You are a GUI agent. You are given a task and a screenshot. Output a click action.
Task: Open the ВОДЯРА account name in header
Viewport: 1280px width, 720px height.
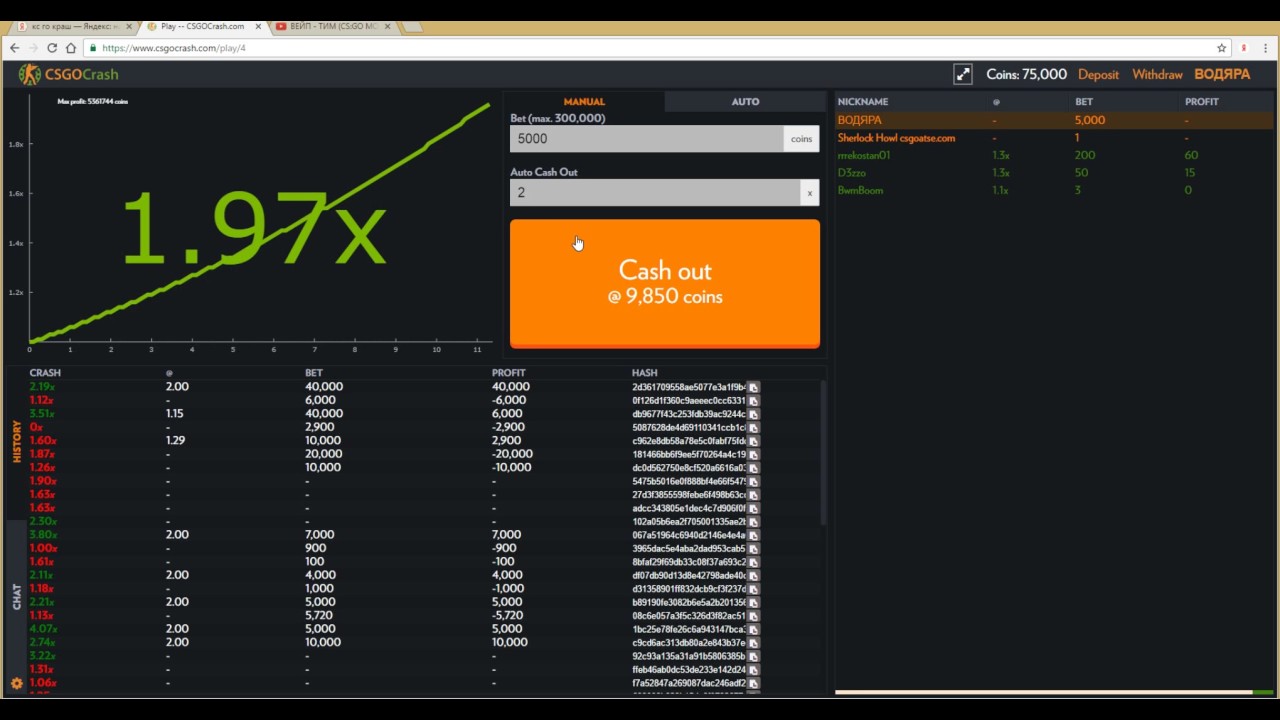(1222, 74)
